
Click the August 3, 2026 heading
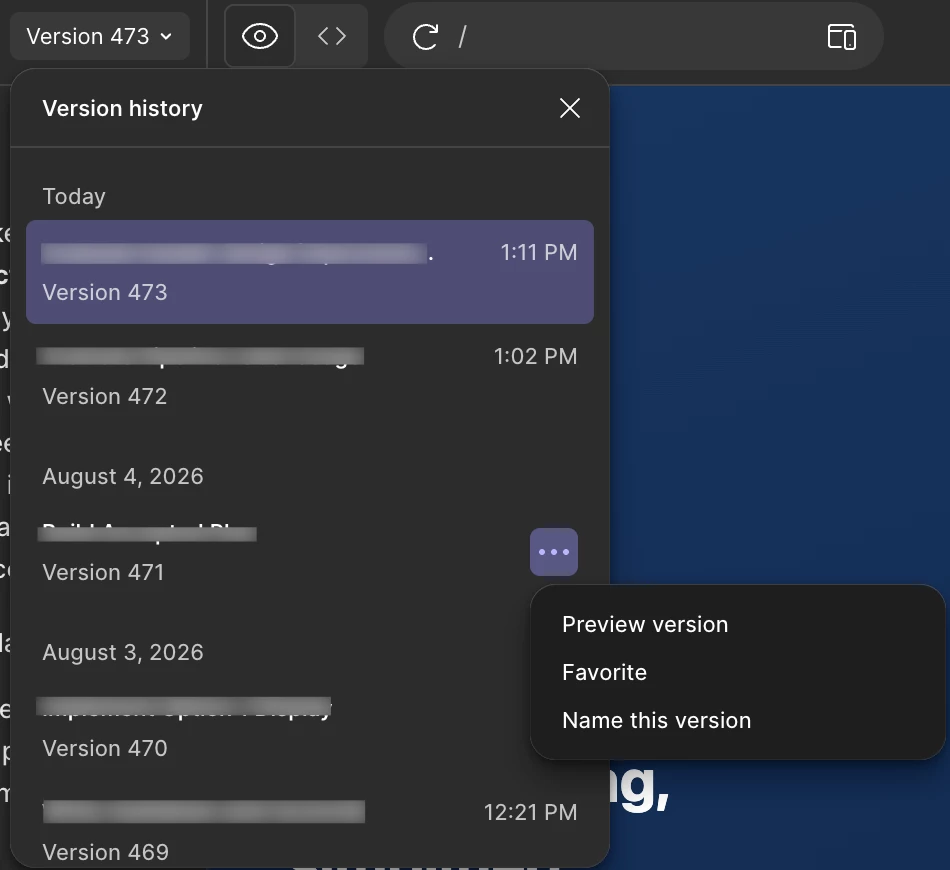(123, 652)
